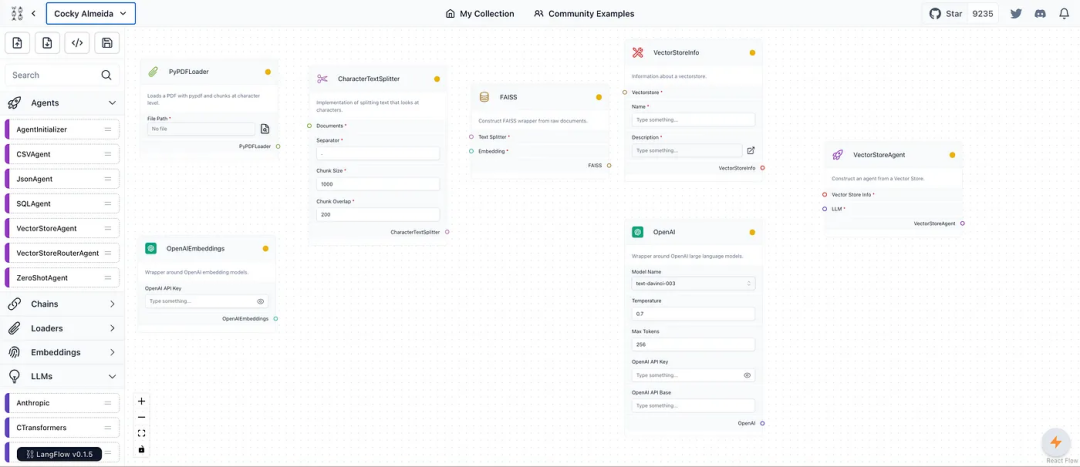Expand the Embeddings section
1080x467 pixels.
[x=112, y=352]
